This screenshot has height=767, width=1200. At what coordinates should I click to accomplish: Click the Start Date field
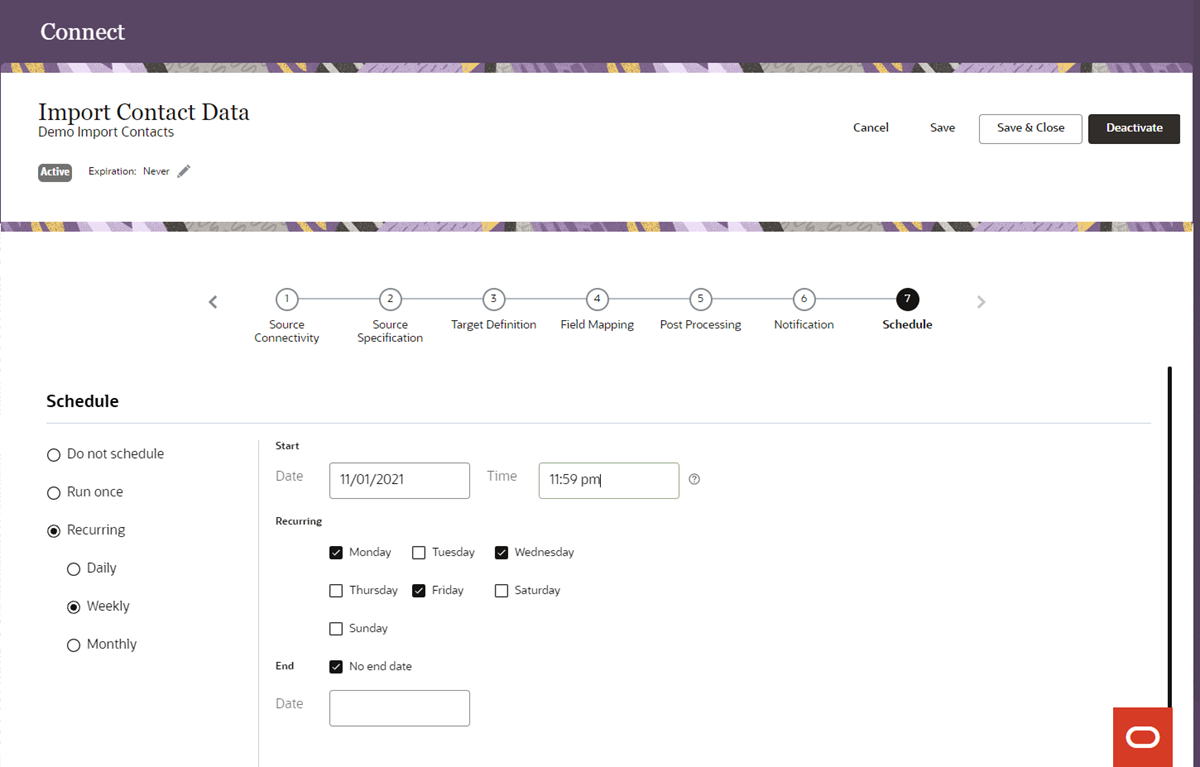[x=399, y=480]
